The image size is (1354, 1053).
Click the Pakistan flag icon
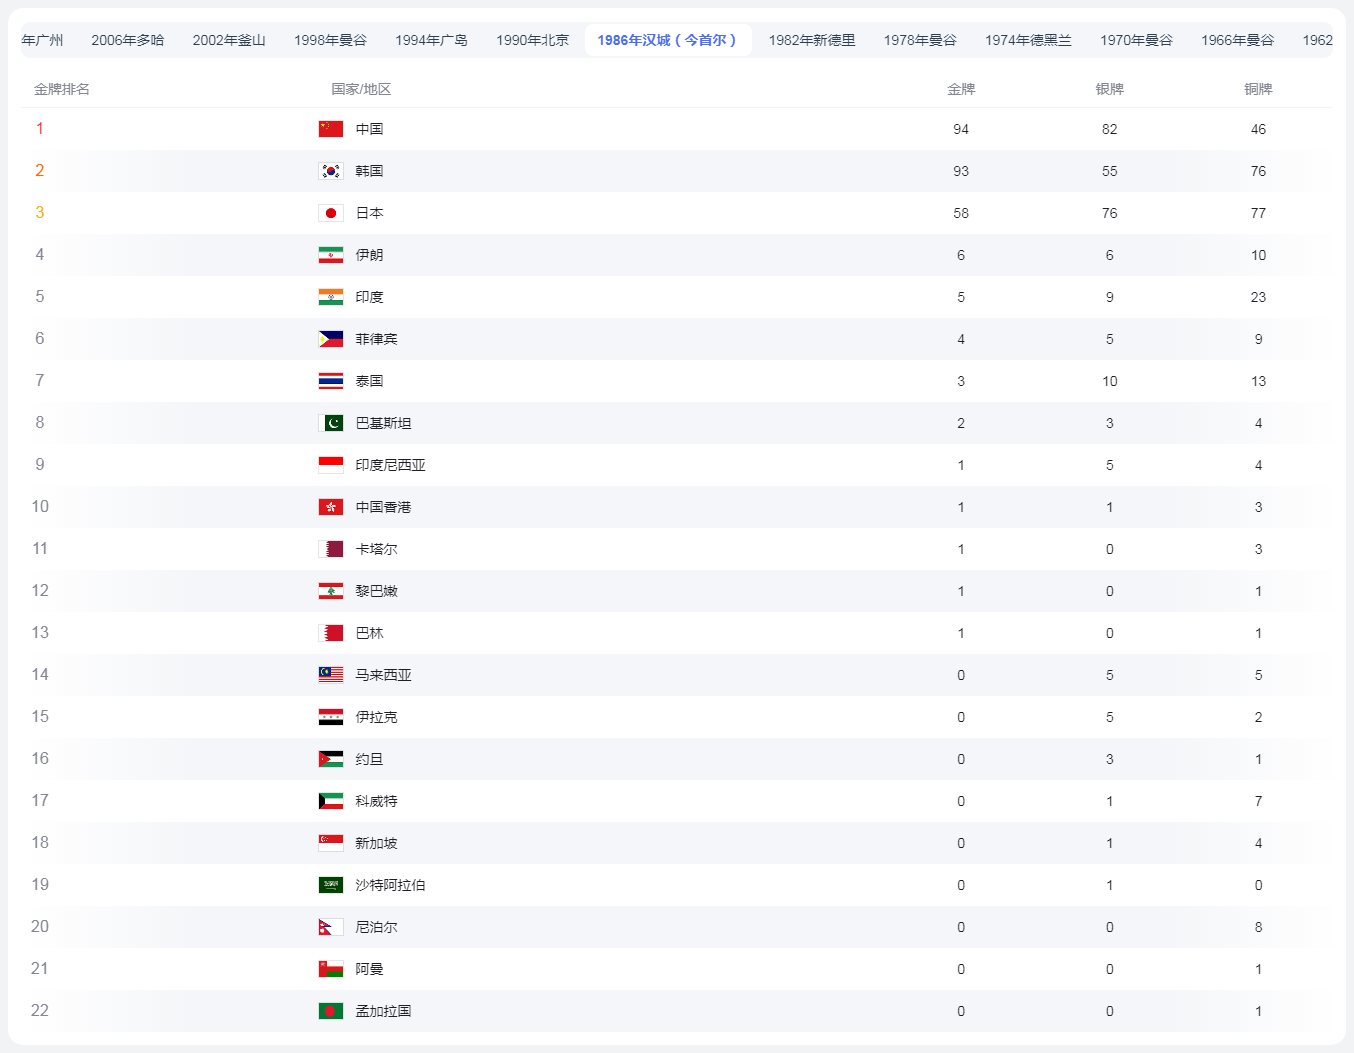click(331, 423)
